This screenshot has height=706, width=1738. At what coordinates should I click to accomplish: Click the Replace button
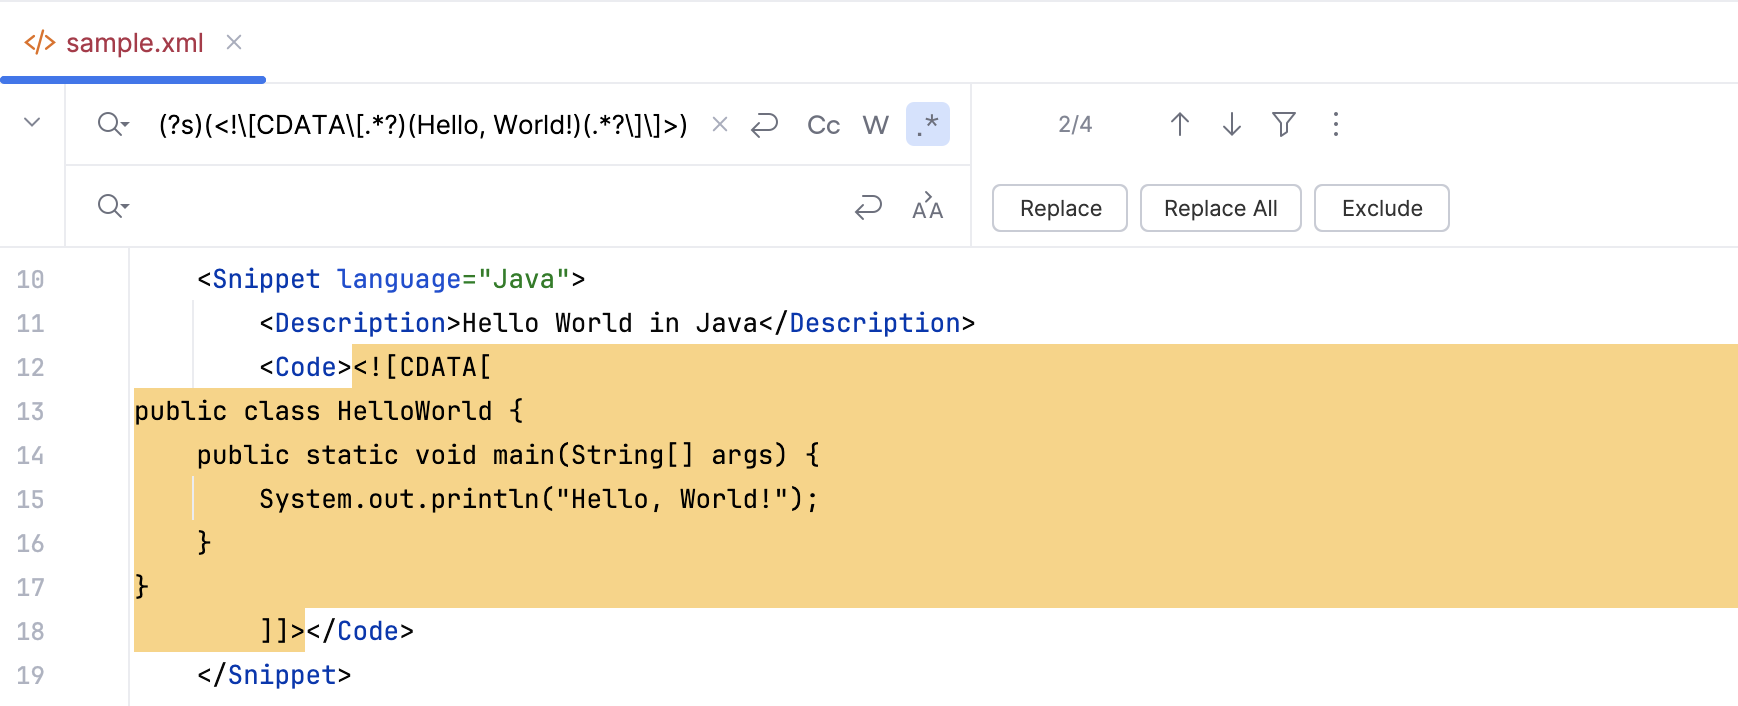(1060, 208)
